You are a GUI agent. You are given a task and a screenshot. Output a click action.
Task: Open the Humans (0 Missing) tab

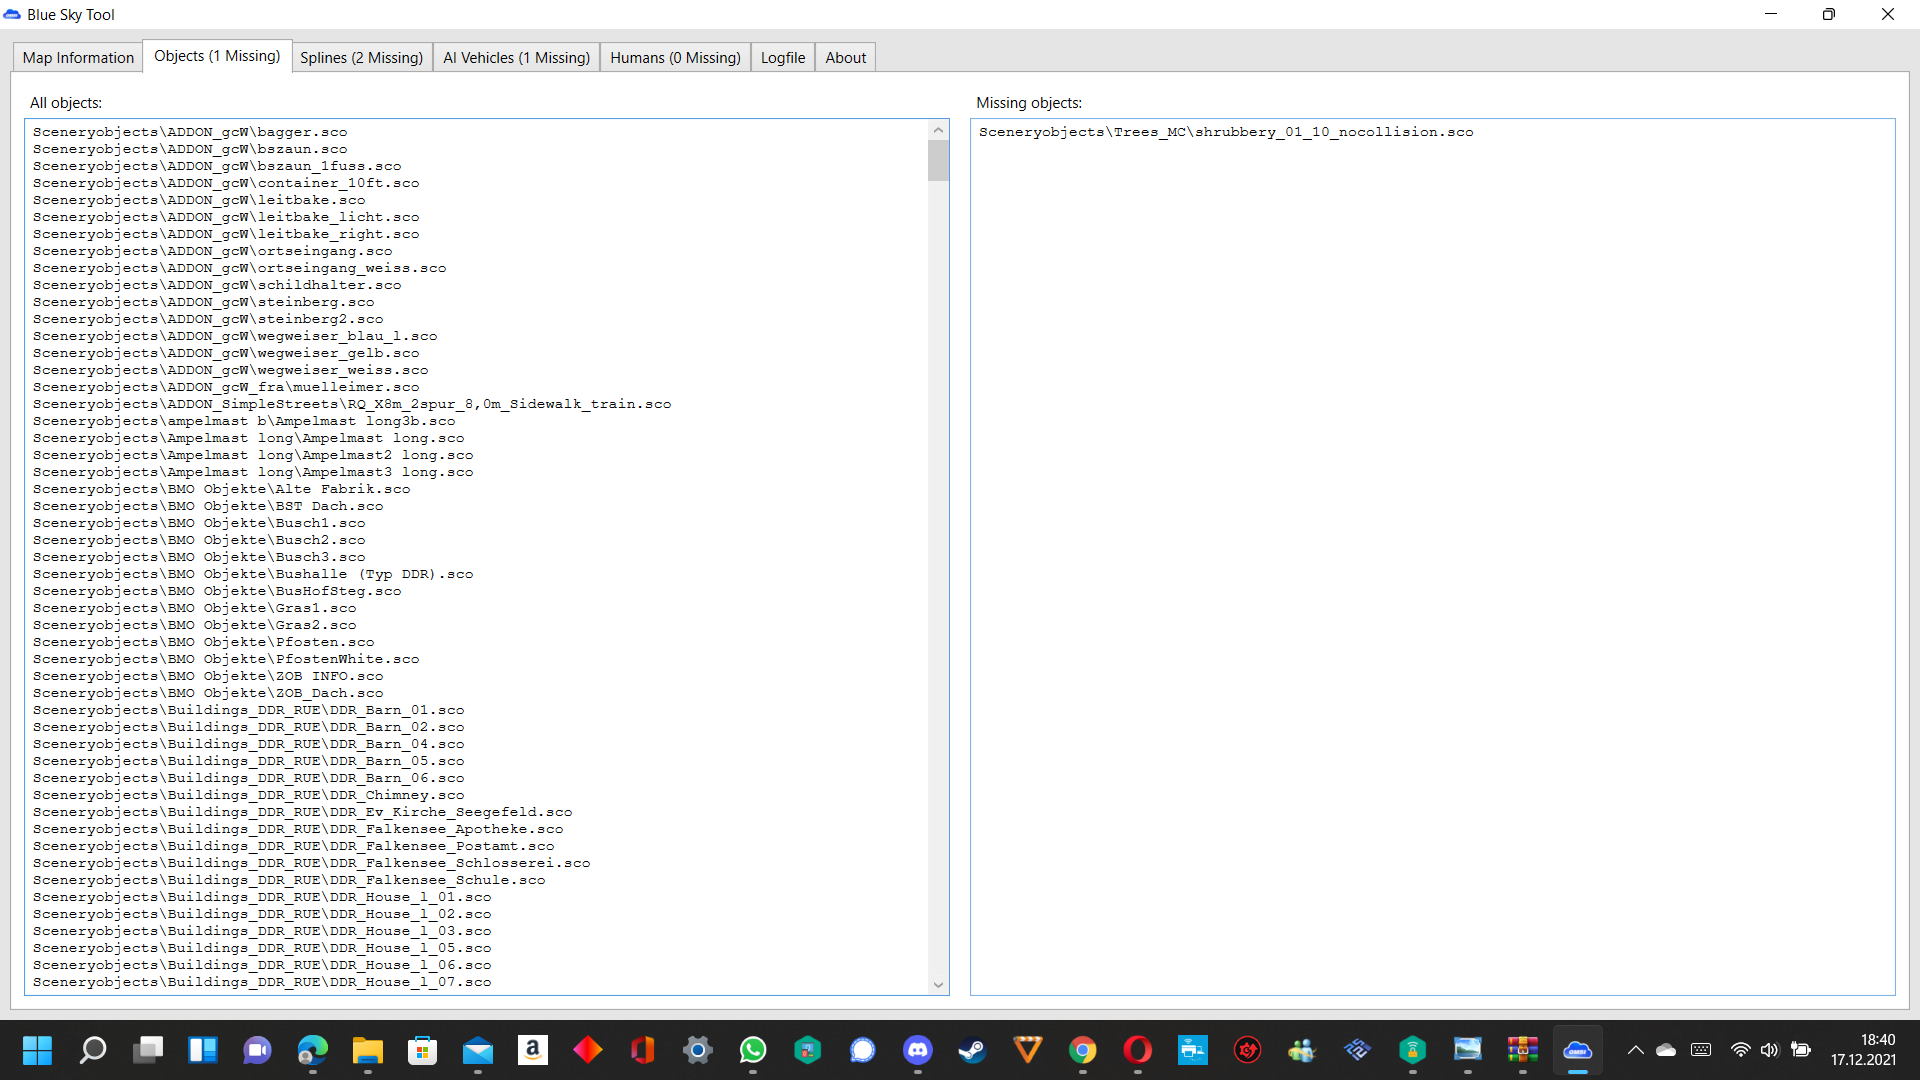(x=675, y=58)
